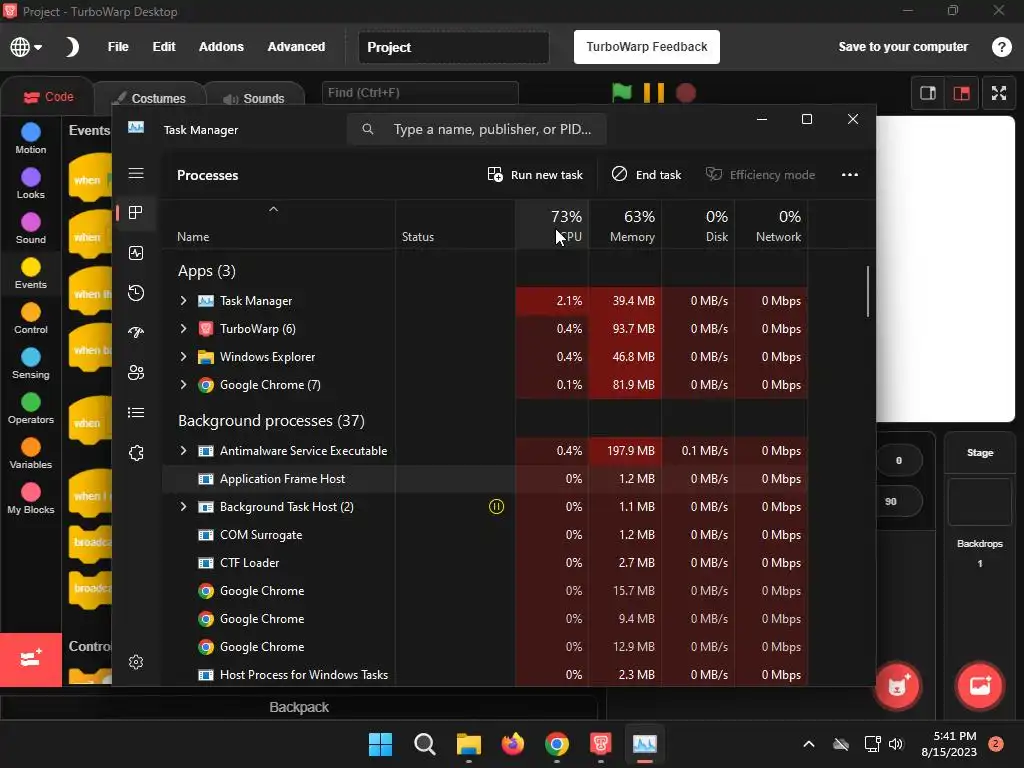
Task: Click Task Manager vertical scrollbar thumb
Action: pos(867,291)
